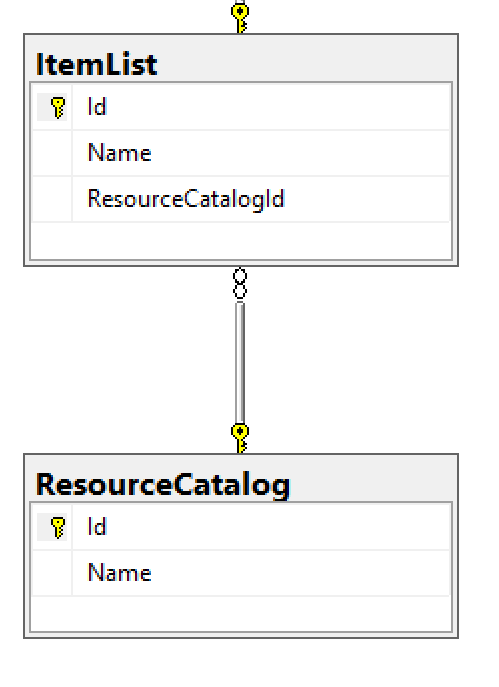Select the ItemList table title bar
Image resolution: width=499 pixels, height=687 pixels.
pyautogui.click(x=241, y=59)
